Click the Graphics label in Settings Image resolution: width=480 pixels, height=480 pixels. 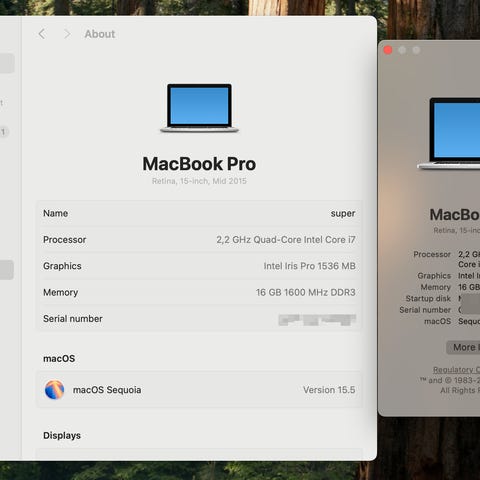[62, 266]
